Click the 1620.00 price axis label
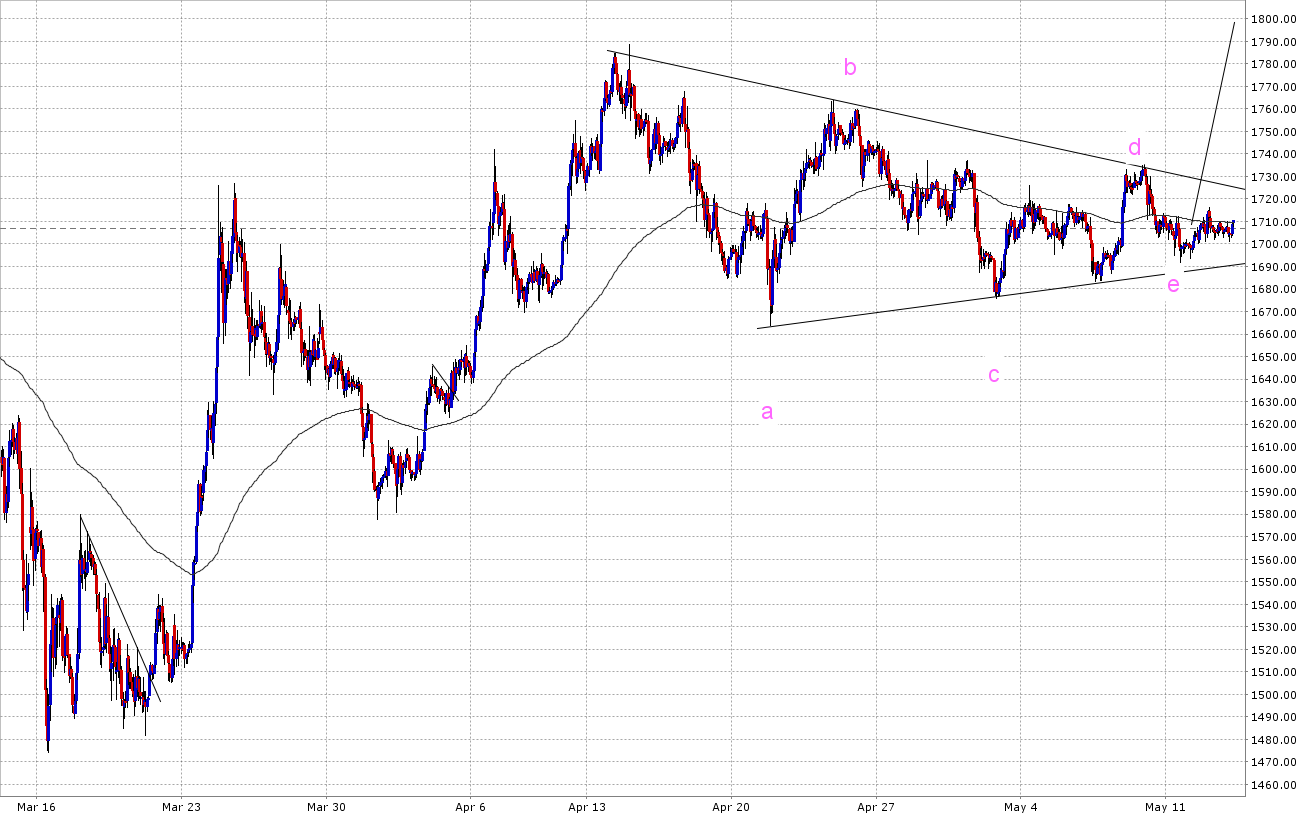1305x821 pixels. pos(1276,425)
